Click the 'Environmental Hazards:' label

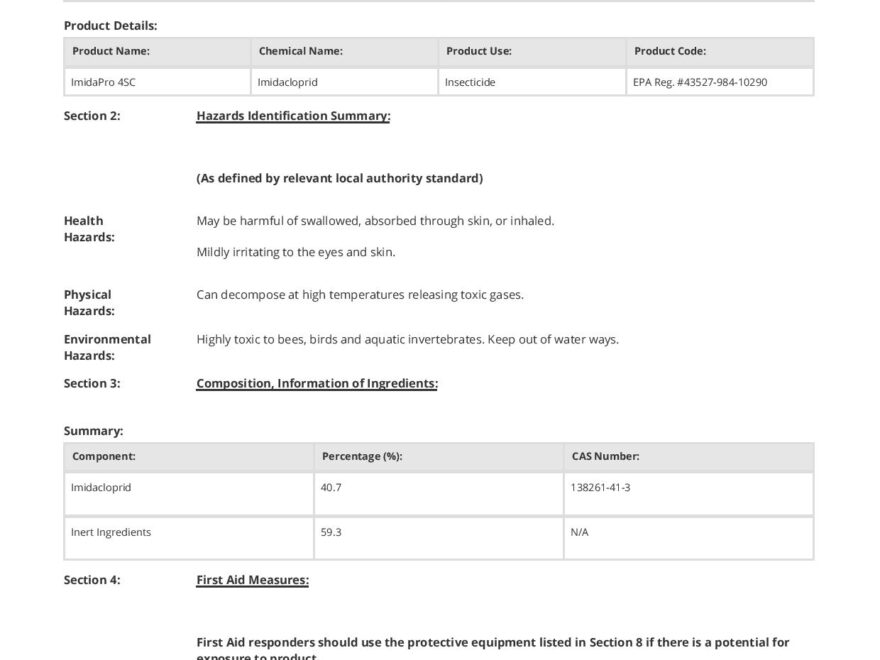pos(107,347)
